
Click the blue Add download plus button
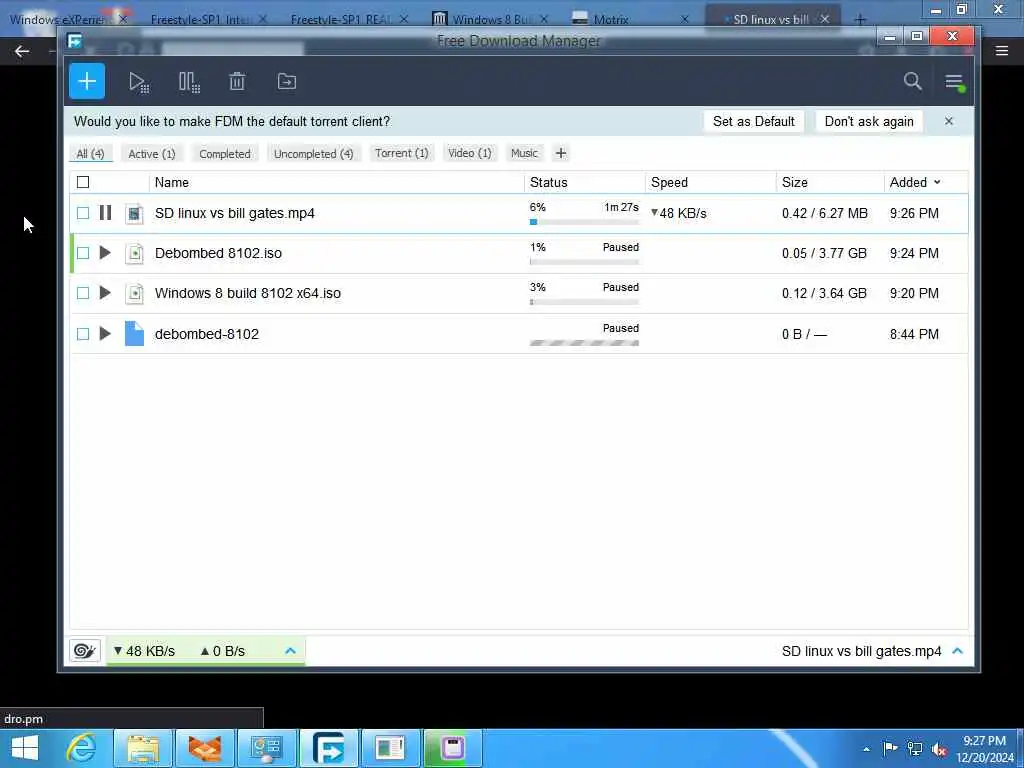[x=87, y=82]
